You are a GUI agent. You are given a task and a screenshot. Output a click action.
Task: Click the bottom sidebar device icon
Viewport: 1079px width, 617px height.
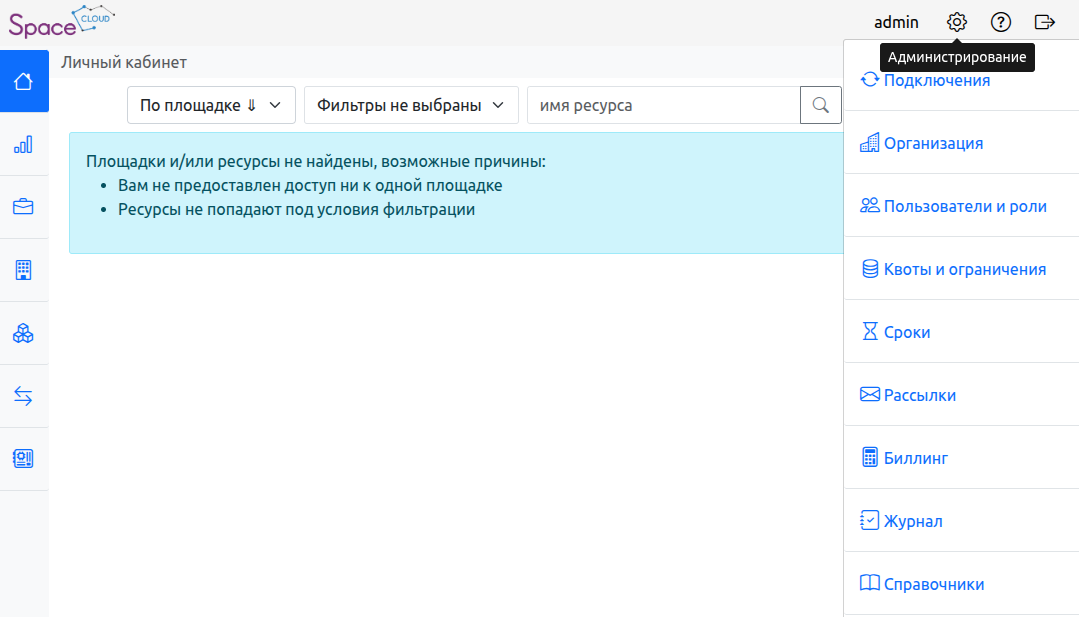pos(24,459)
